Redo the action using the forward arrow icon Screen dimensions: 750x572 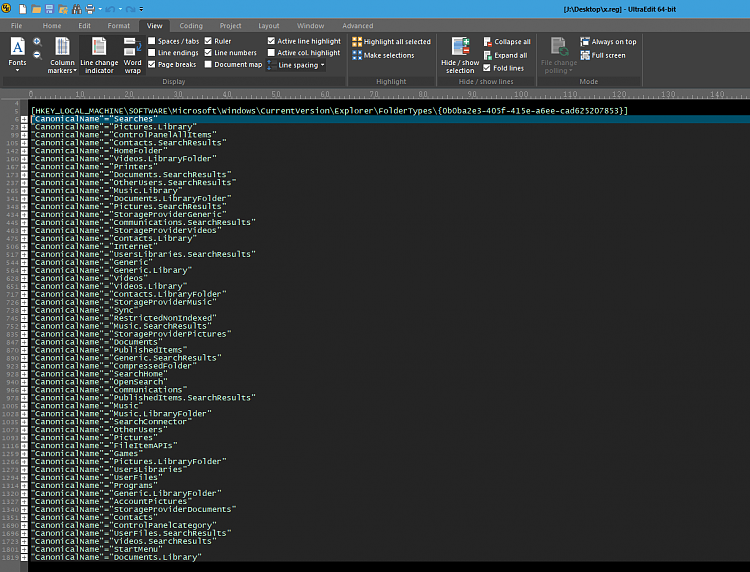click(x=132, y=9)
